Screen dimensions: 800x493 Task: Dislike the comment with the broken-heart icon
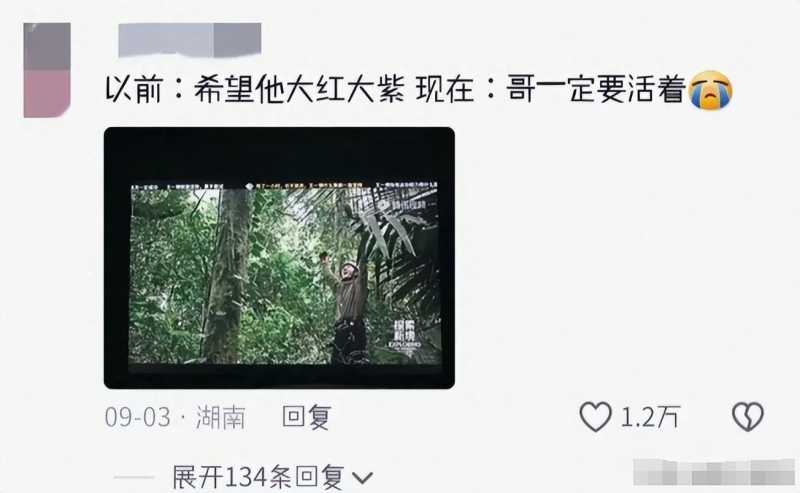pos(748,416)
